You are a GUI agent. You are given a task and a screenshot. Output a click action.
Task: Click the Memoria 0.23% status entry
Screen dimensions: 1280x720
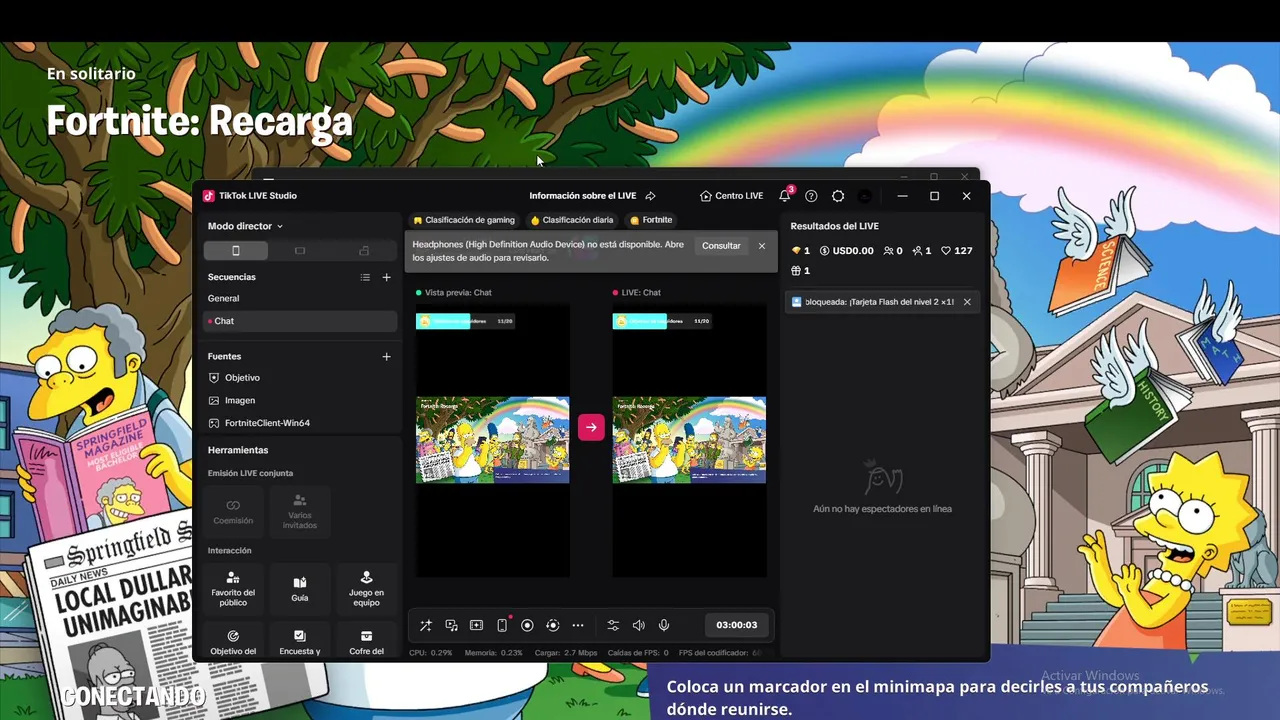pyautogui.click(x=494, y=653)
